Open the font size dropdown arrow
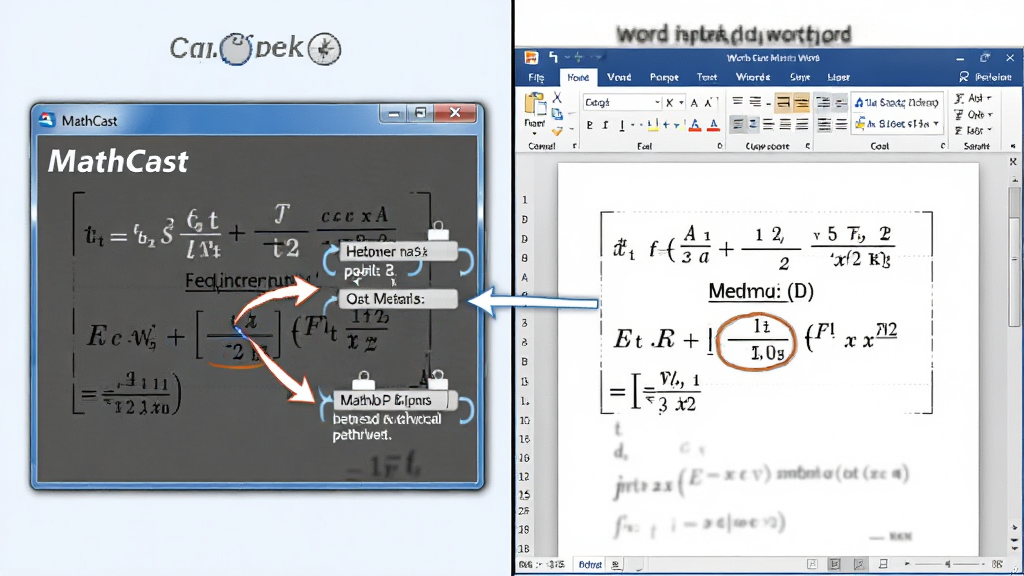This screenshot has width=1024, height=576. (681, 103)
